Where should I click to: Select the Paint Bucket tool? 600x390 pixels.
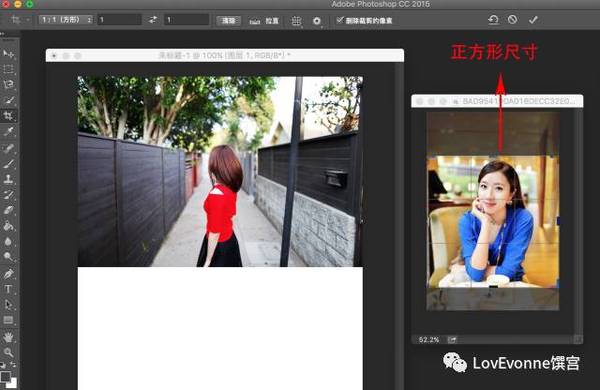click(8, 226)
